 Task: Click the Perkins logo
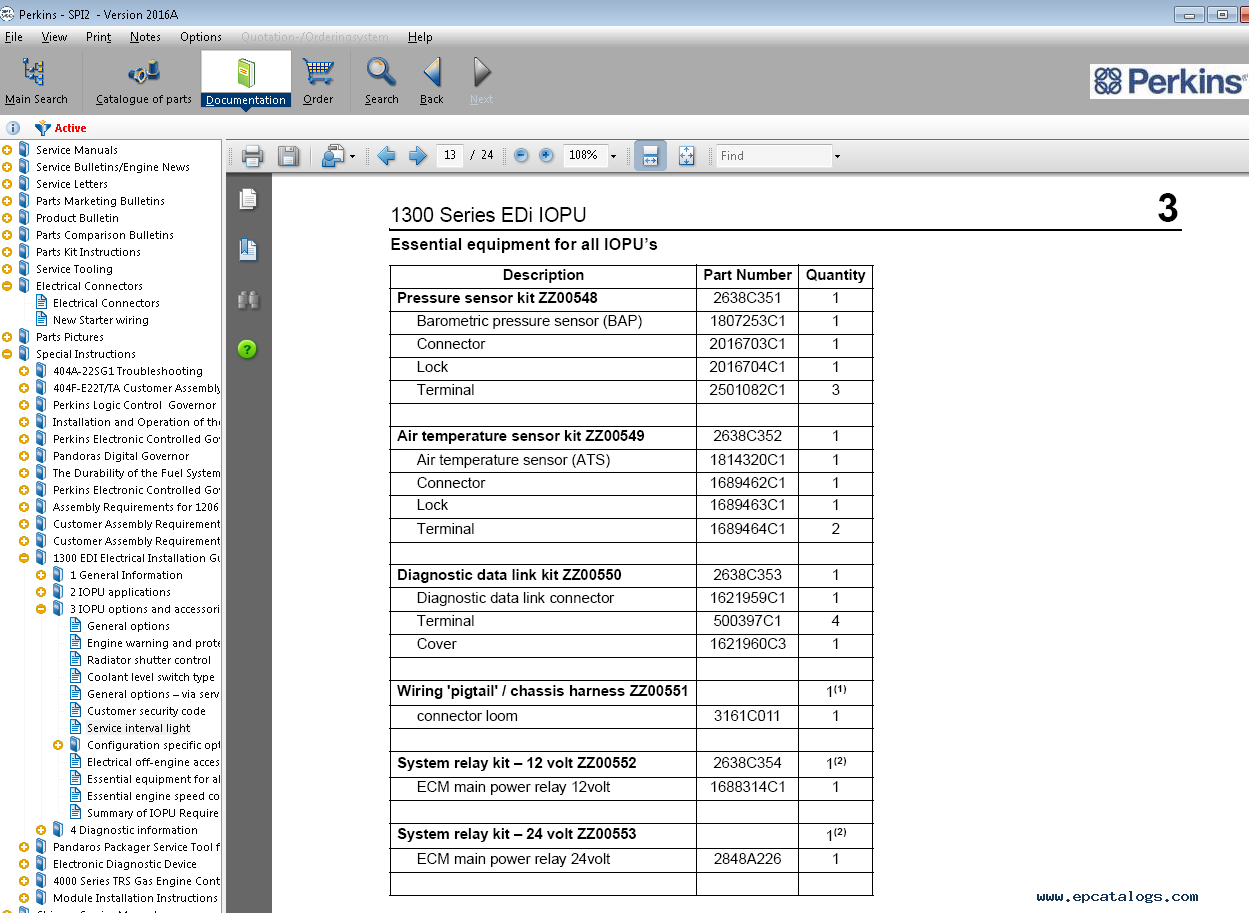coord(1169,81)
